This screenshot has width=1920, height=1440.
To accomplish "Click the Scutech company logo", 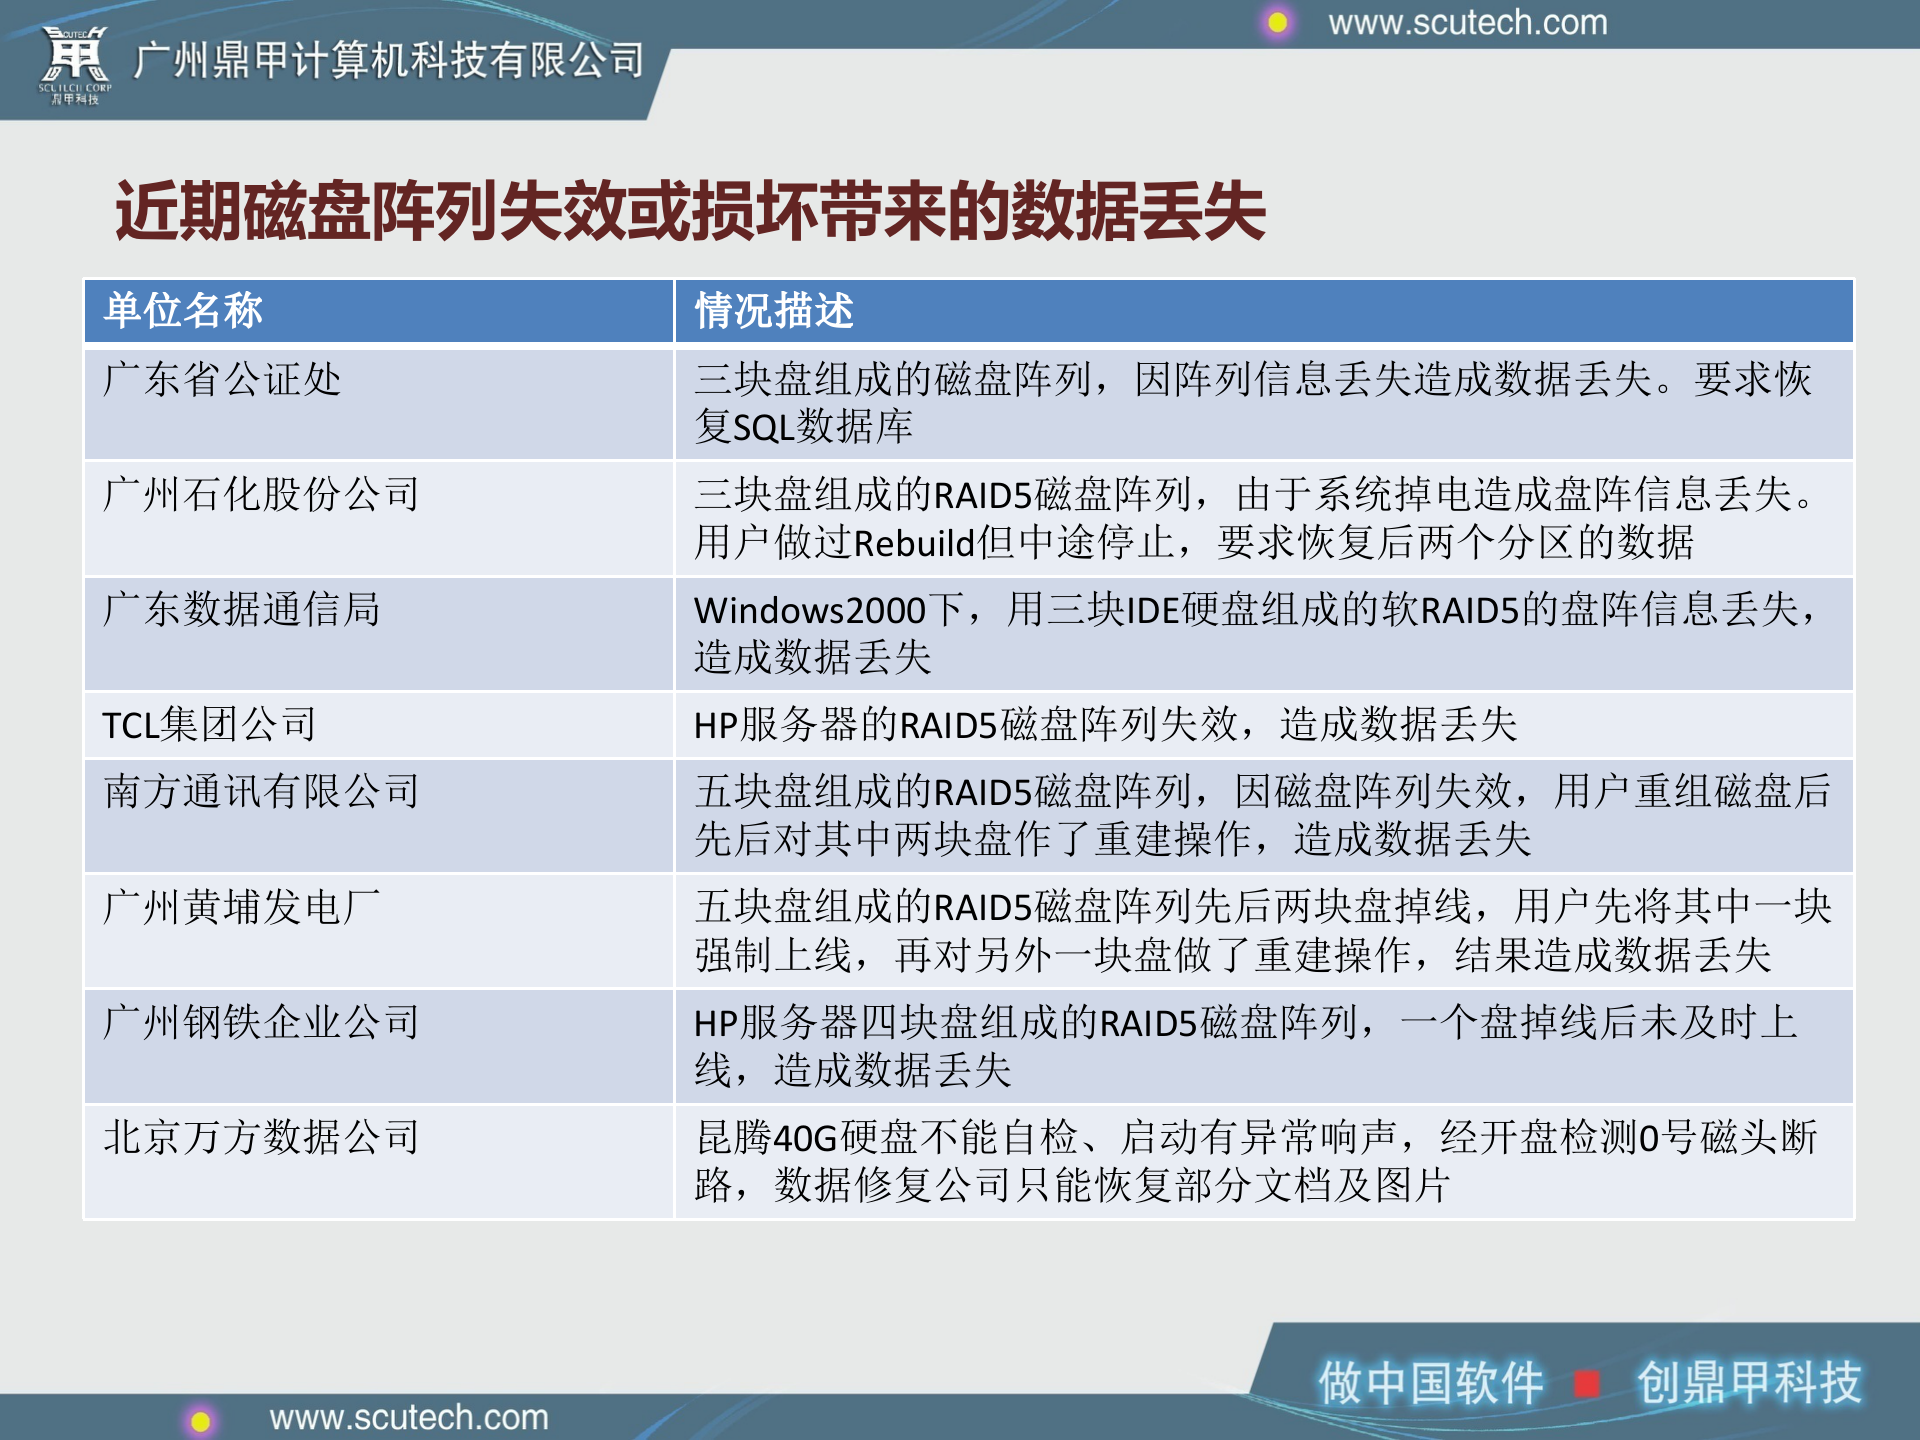I will click(75, 60).
